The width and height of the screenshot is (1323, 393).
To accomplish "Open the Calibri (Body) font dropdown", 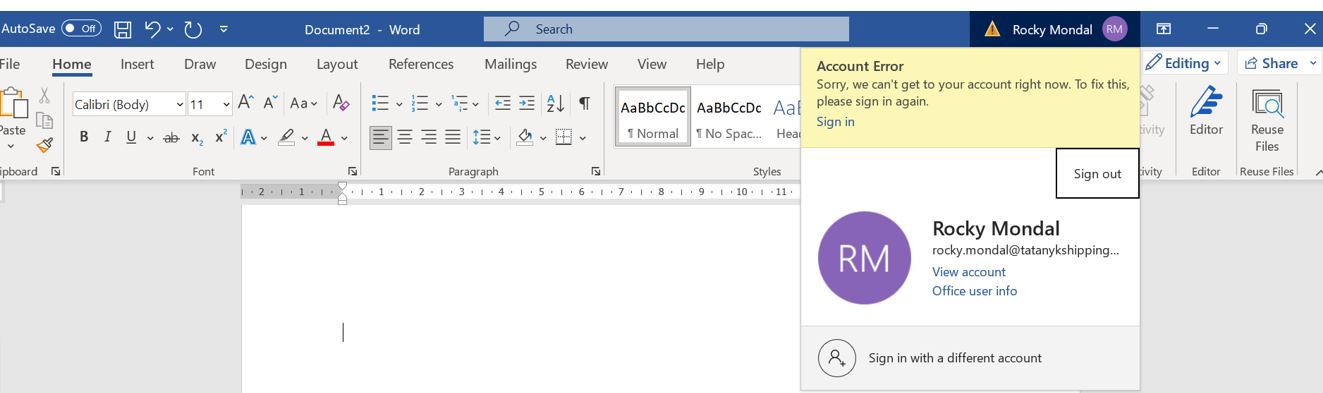I will [180, 104].
